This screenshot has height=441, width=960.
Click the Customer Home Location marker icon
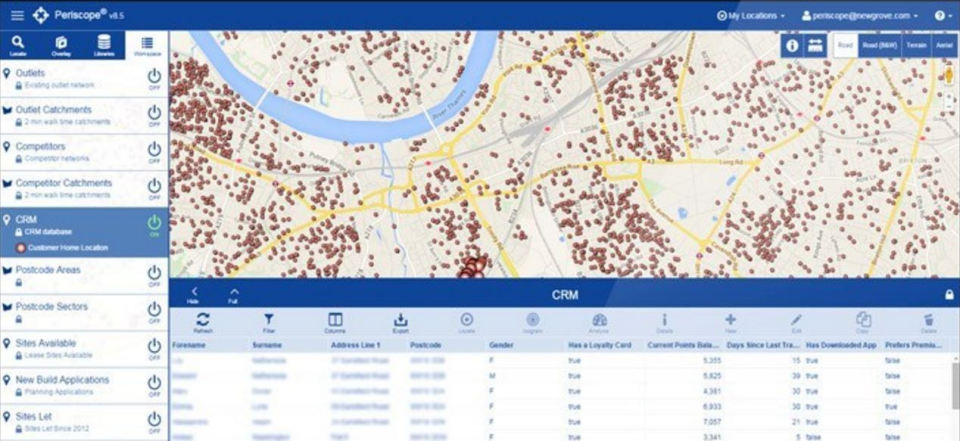(x=20, y=248)
